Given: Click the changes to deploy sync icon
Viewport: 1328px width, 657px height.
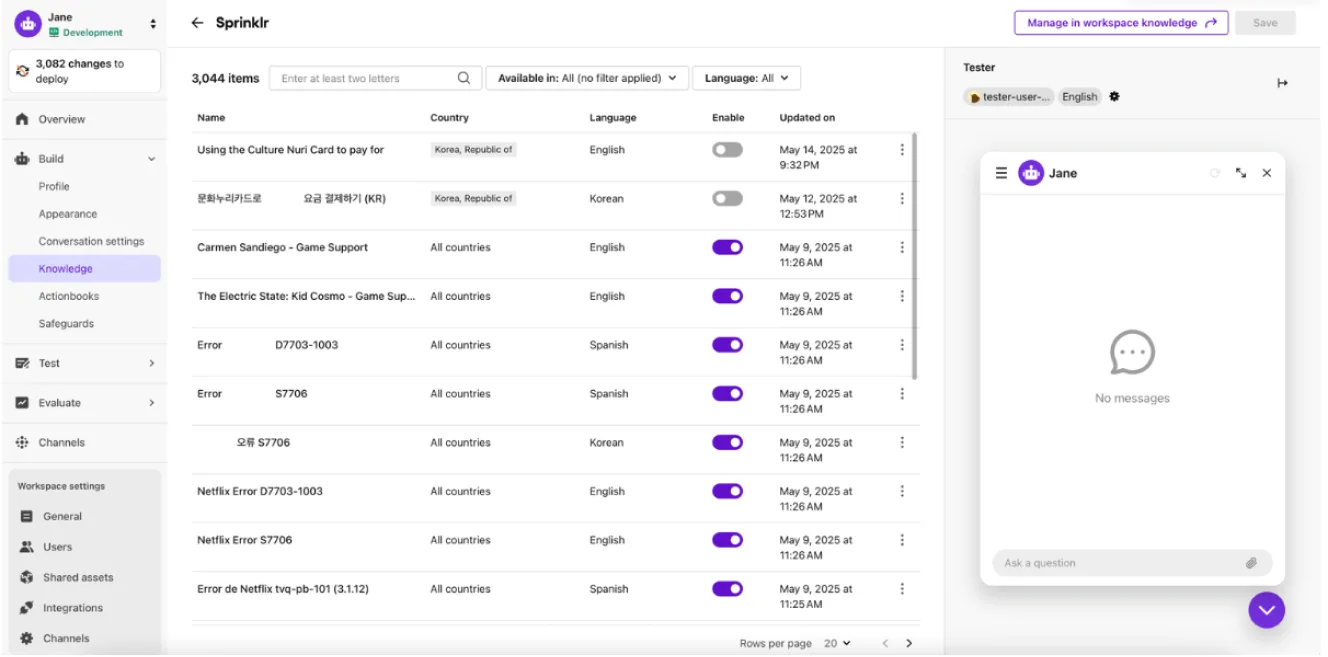Looking at the screenshot, I should click(23, 71).
